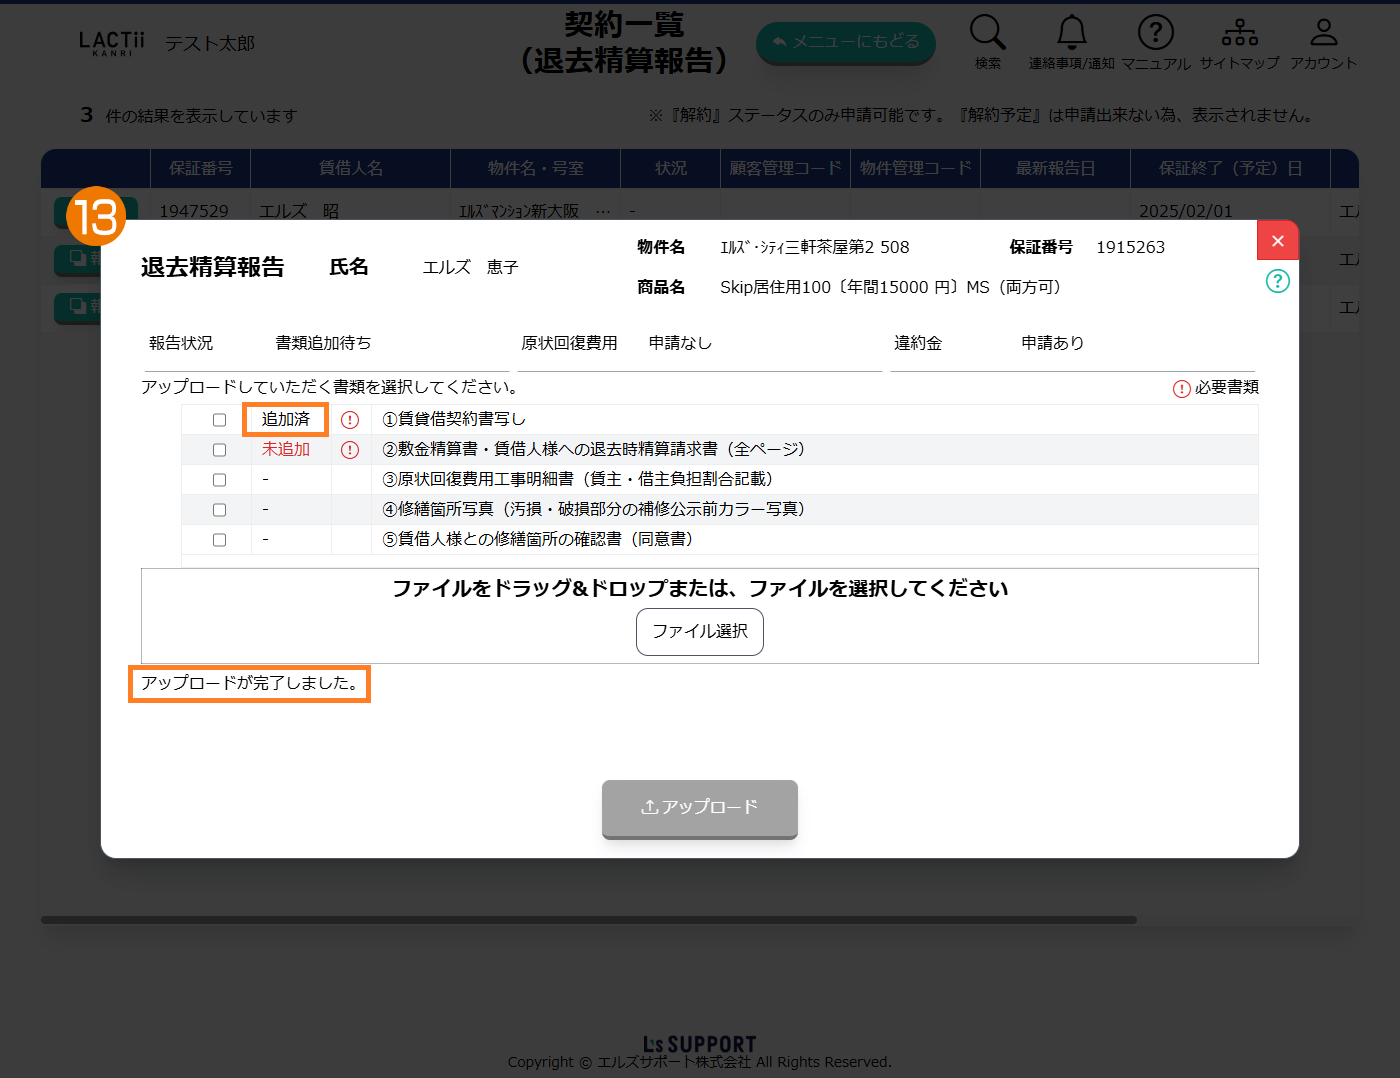
Task: Mark checkbox for ⑤賃借人様との修繕箇所の確認書
Action: tap(220, 540)
